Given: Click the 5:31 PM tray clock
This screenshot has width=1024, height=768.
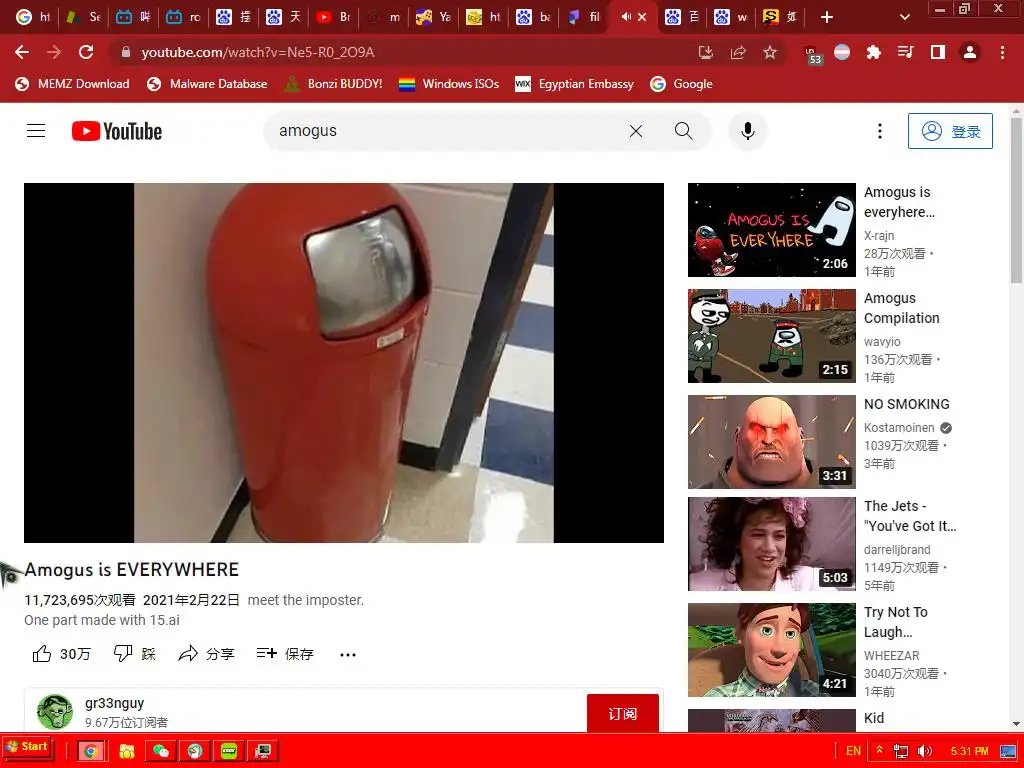Looking at the screenshot, I should click(x=969, y=751).
